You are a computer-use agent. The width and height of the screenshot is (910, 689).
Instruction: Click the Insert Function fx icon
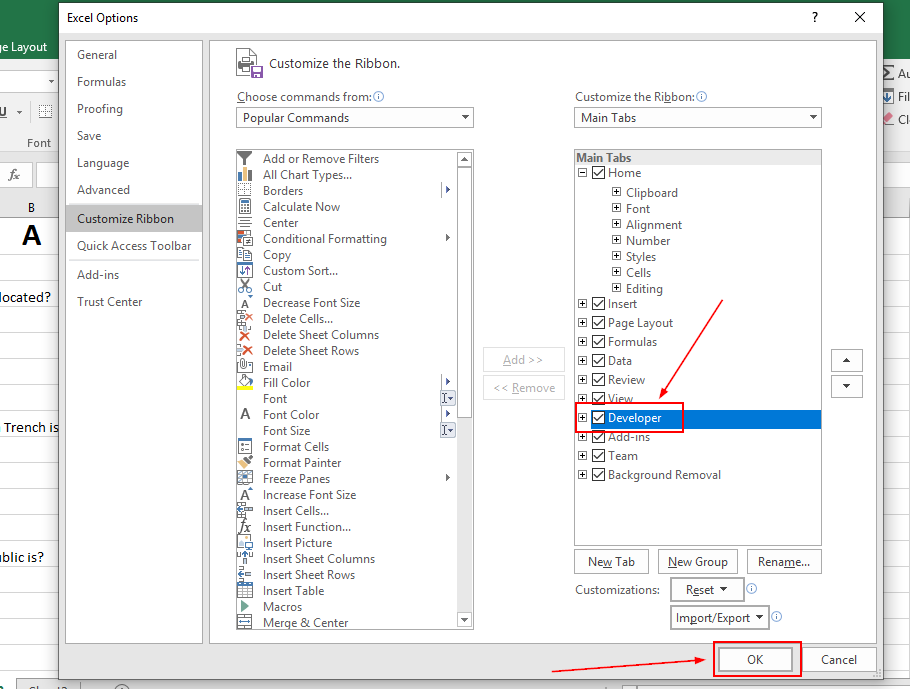tap(245, 527)
